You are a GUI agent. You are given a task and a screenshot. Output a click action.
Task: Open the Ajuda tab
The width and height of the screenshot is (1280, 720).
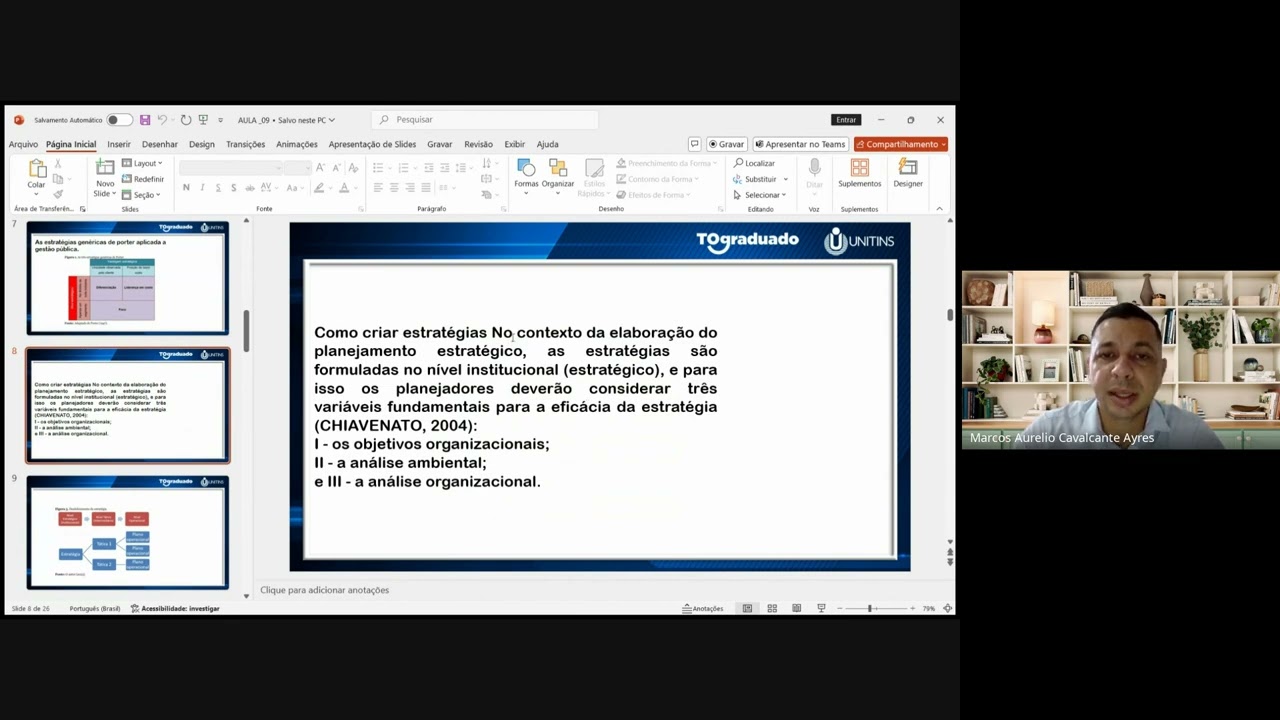(x=547, y=144)
